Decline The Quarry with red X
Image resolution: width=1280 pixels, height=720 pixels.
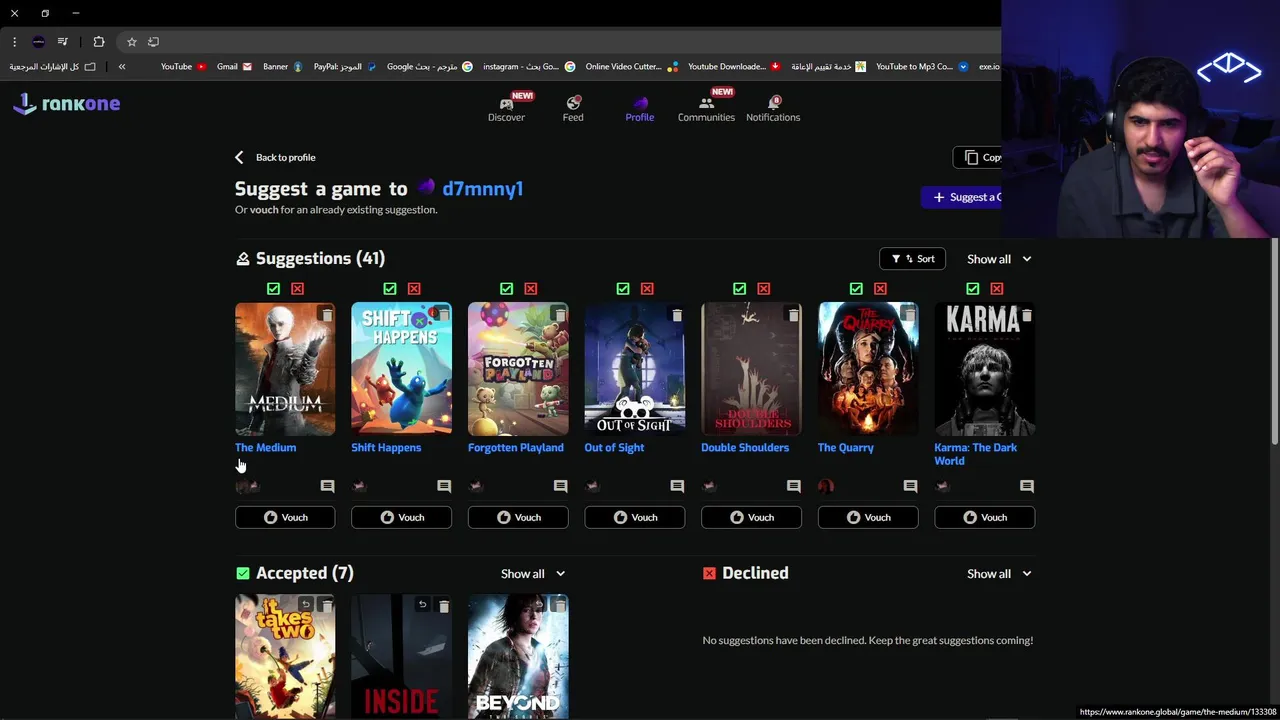pyautogui.click(x=880, y=288)
